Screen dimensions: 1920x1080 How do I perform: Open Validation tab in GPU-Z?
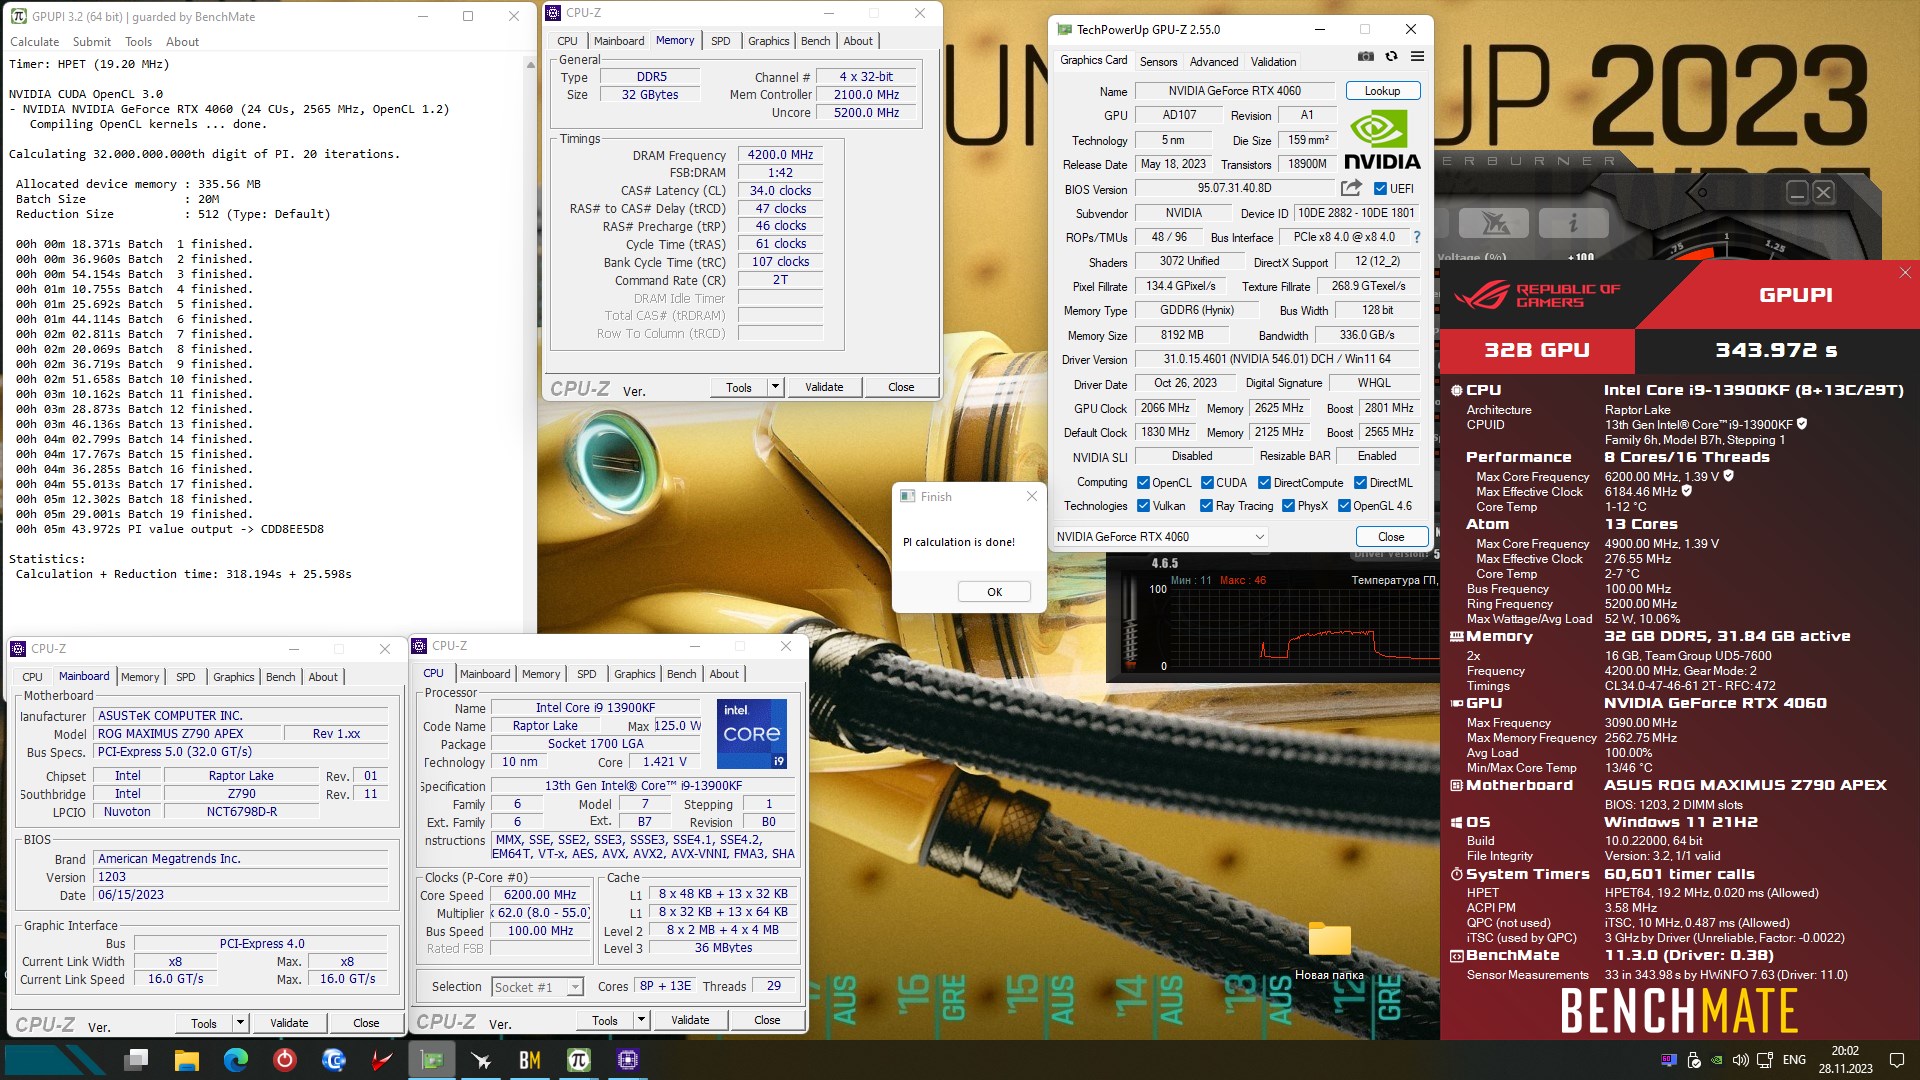[1272, 62]
